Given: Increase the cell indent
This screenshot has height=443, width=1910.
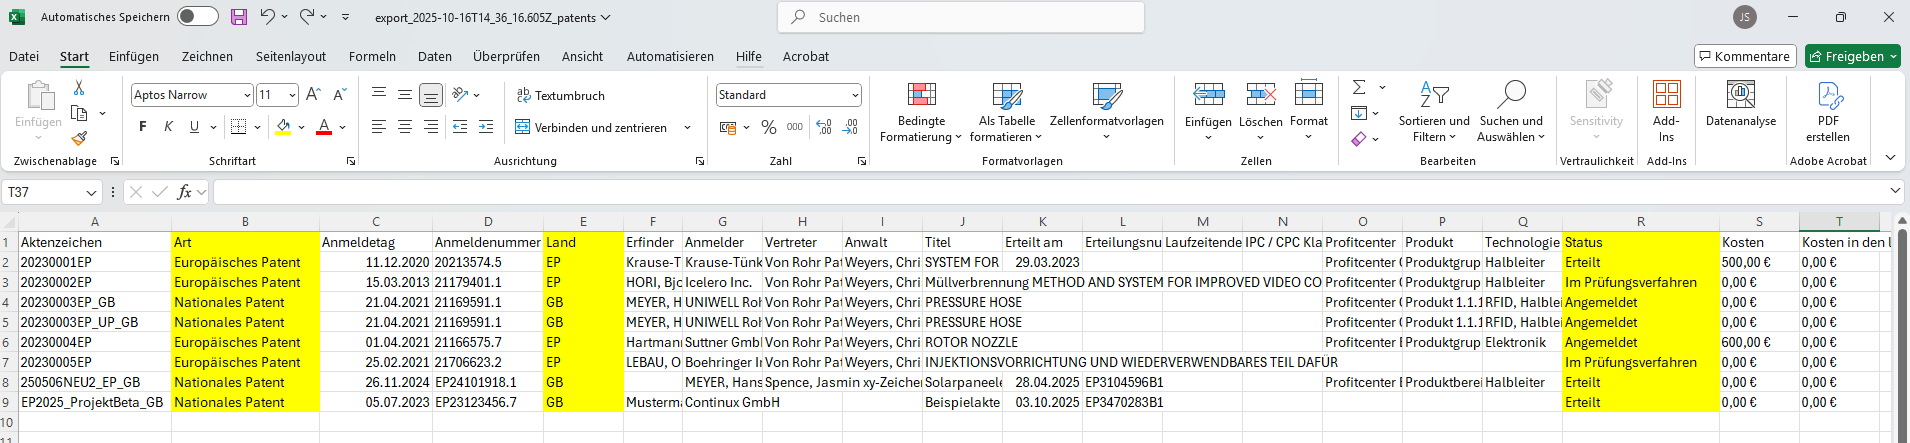Looking at the screenshot, I should click(486, 127).
